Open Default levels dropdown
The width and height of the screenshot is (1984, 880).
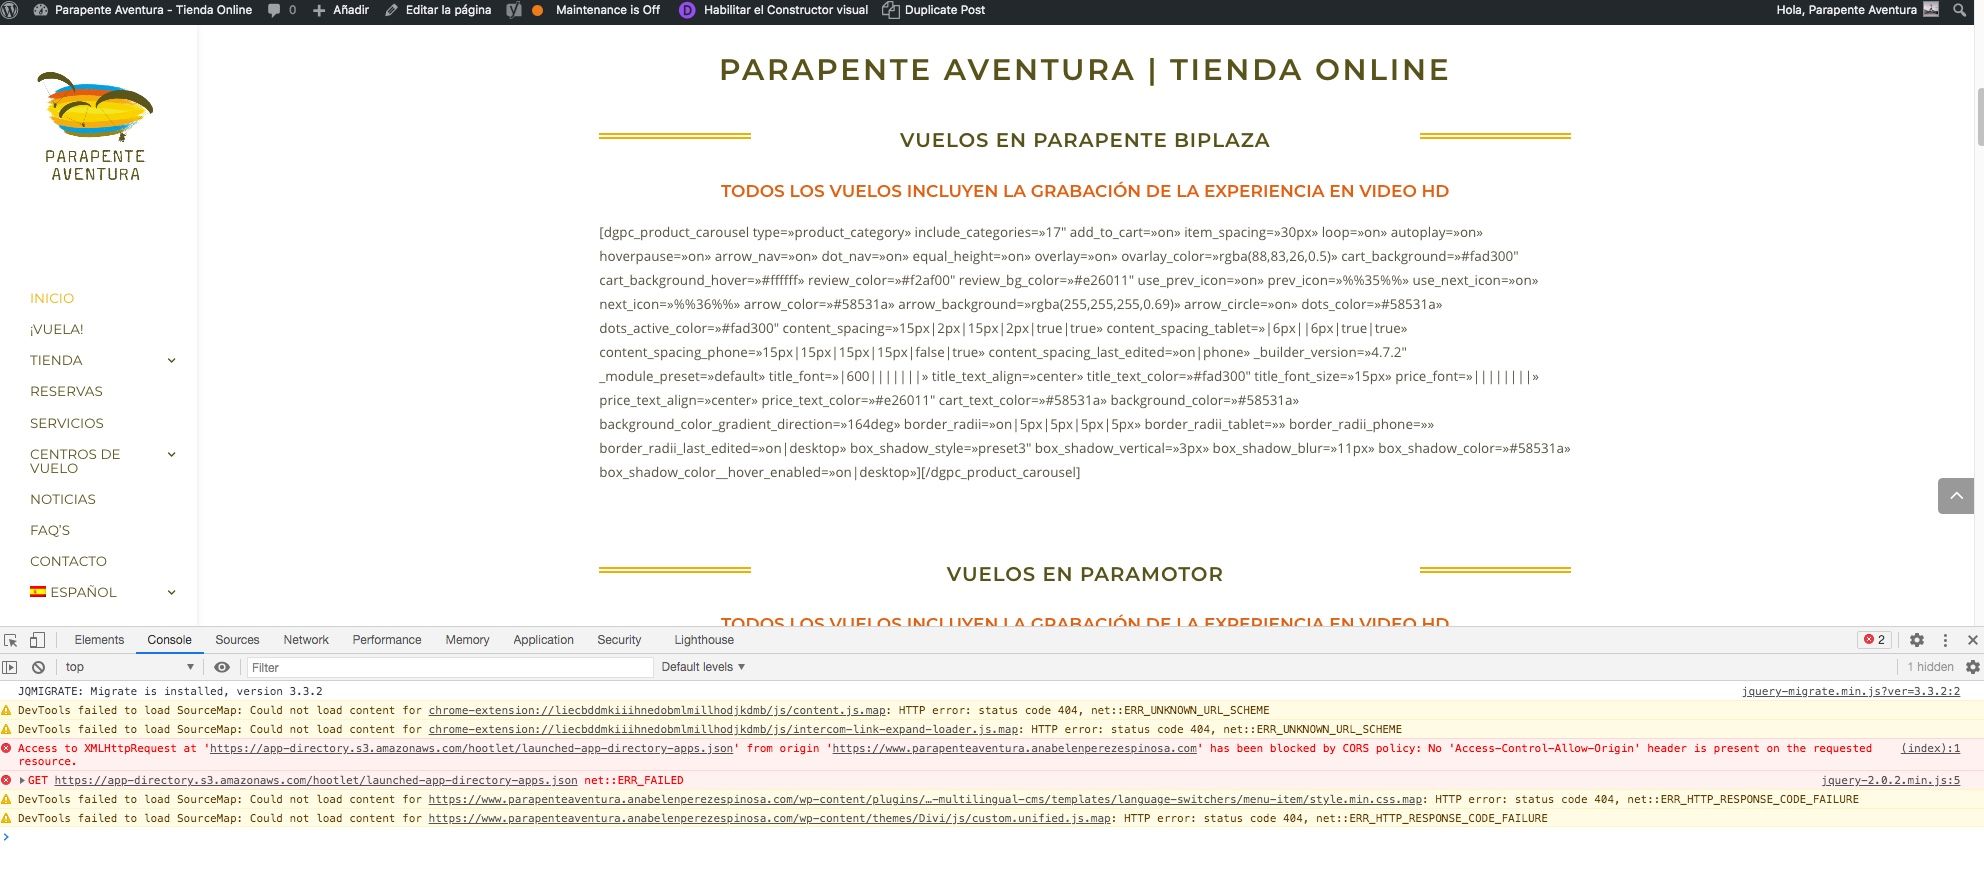703,667
